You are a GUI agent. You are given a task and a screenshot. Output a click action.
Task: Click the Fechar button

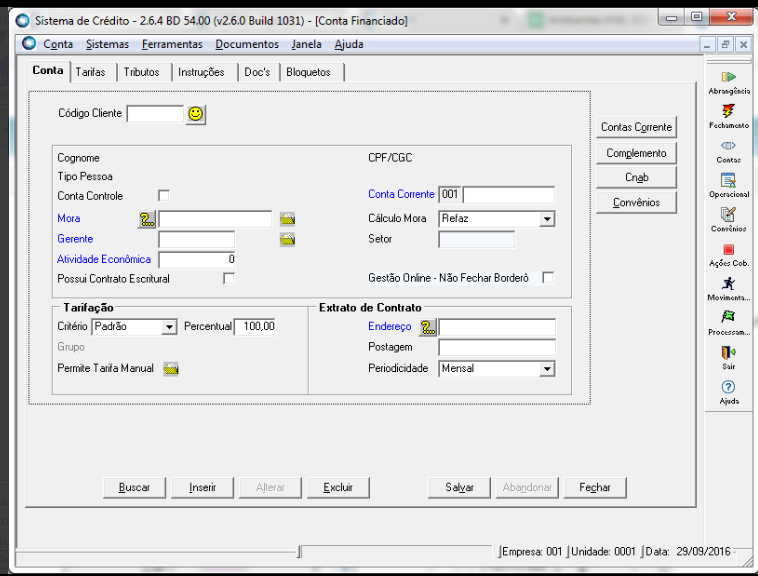[595, 488]
